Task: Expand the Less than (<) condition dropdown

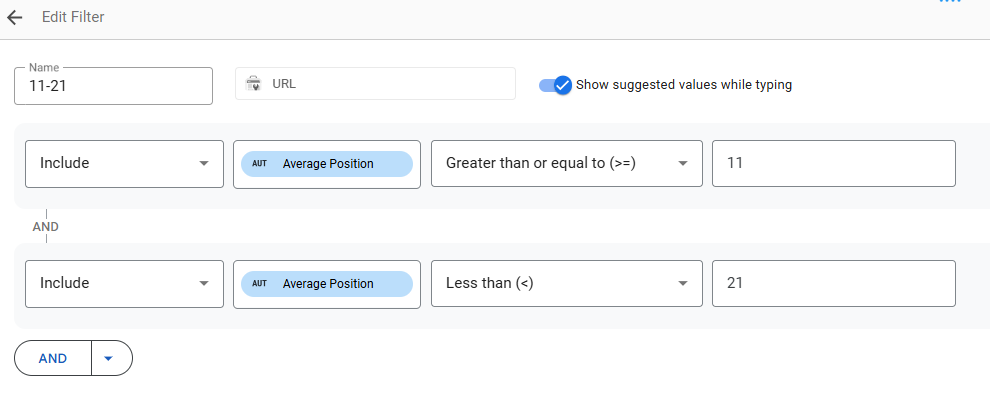Action: [x=566, y=284]
